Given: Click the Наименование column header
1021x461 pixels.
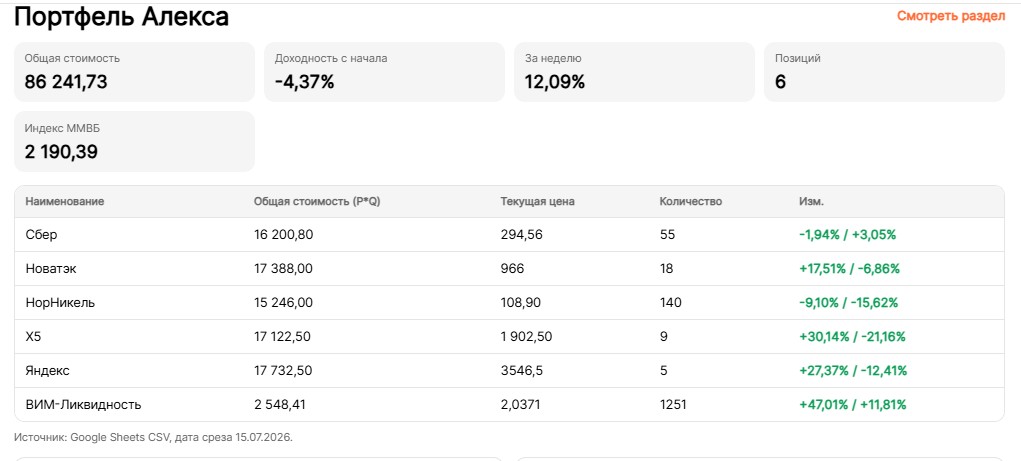Looking at the screenshot, I should (64, 202).
